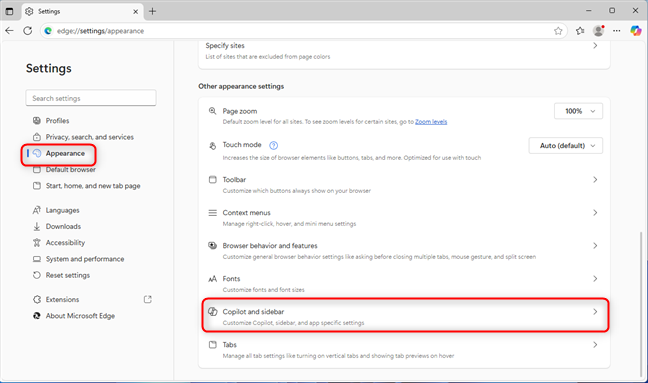Expand the Toolbar settings row
This screenshot has width=648, height=383.
coord(404,185)
